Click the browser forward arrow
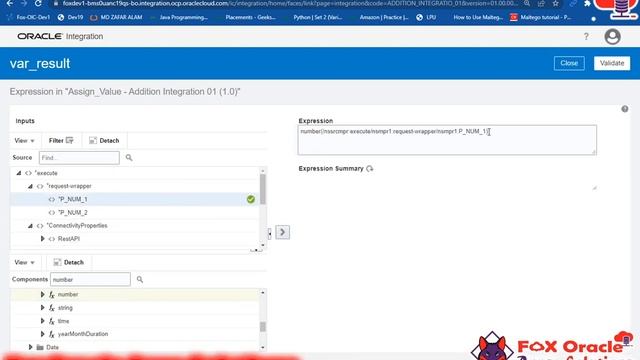 click(x=24, y=3)
